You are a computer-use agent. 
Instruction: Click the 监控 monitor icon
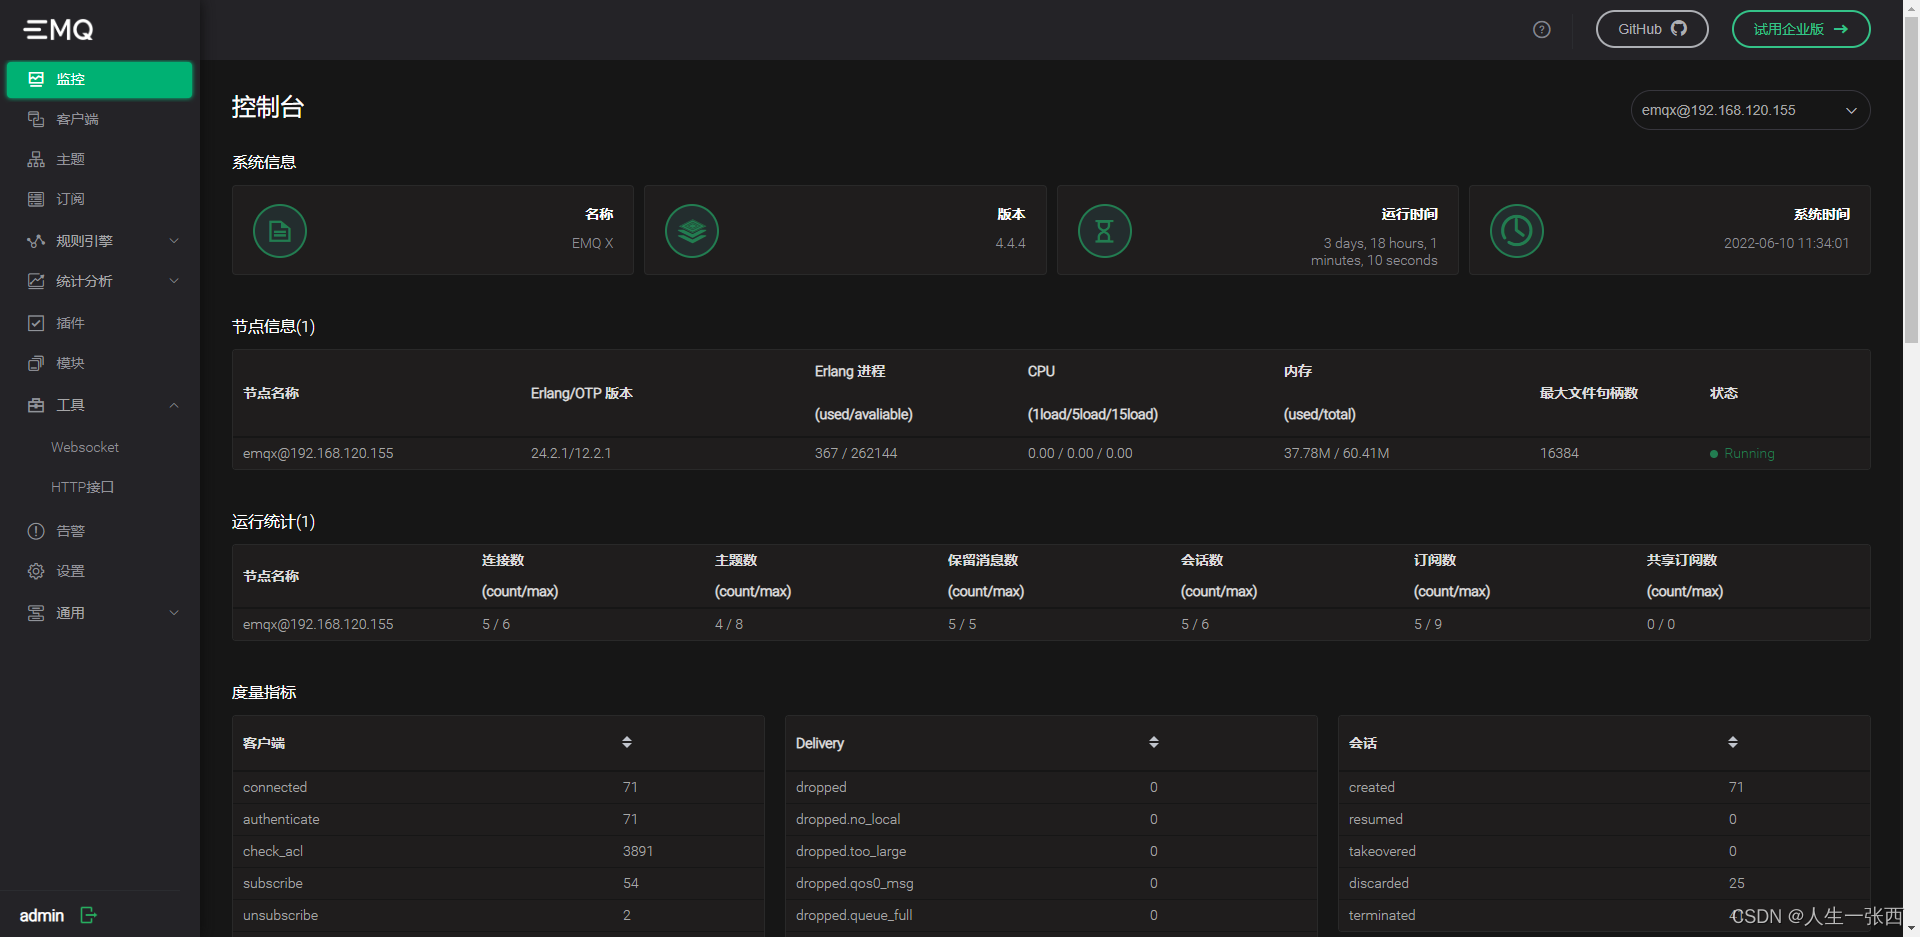tap(36, 79)
